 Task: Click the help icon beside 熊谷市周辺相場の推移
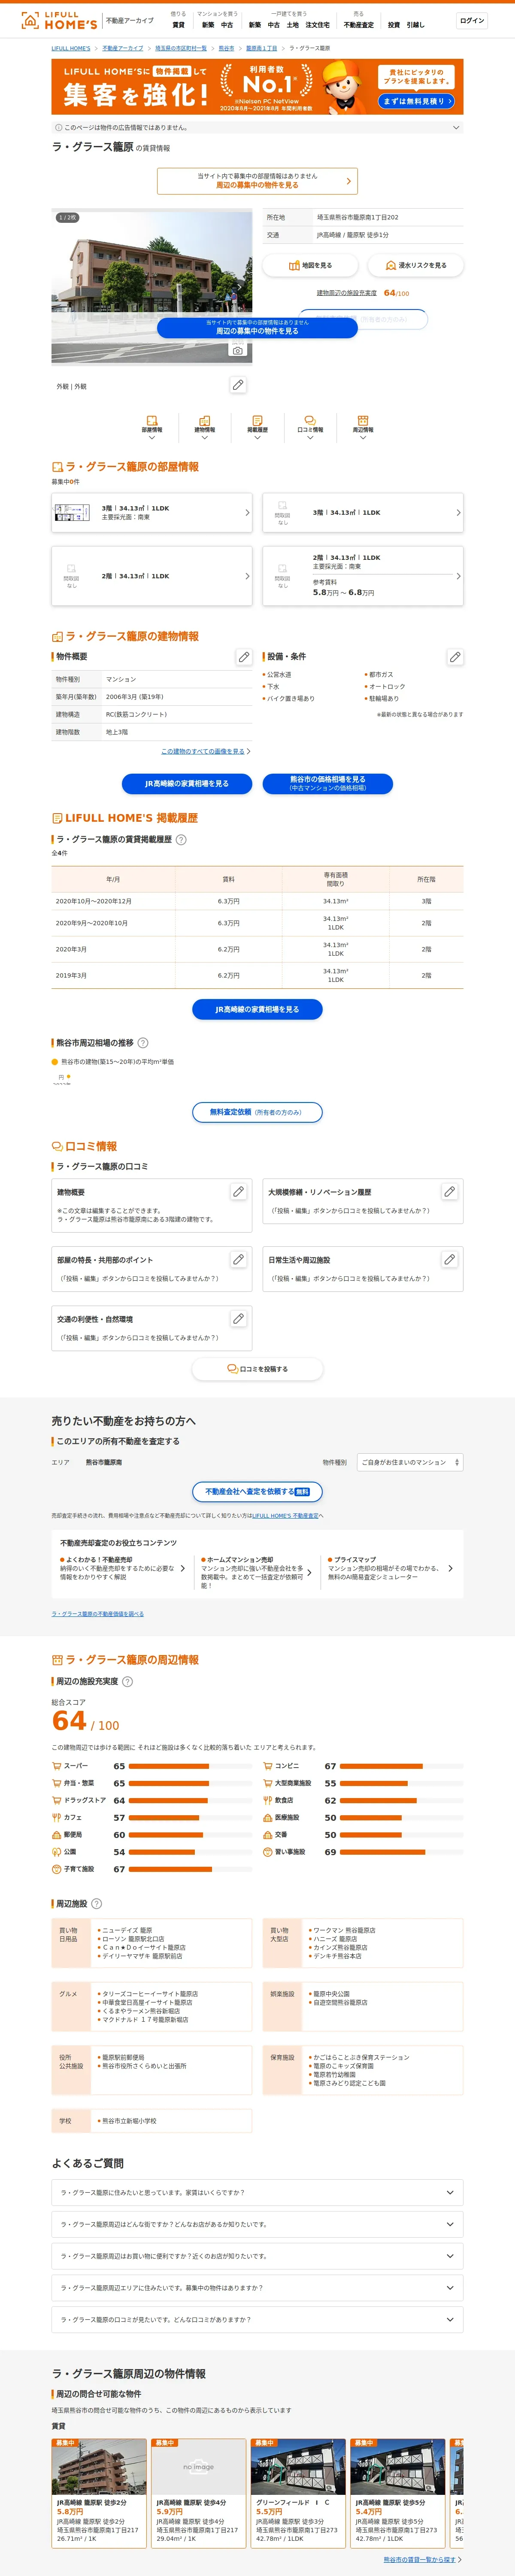click(x=143, y=1043)
